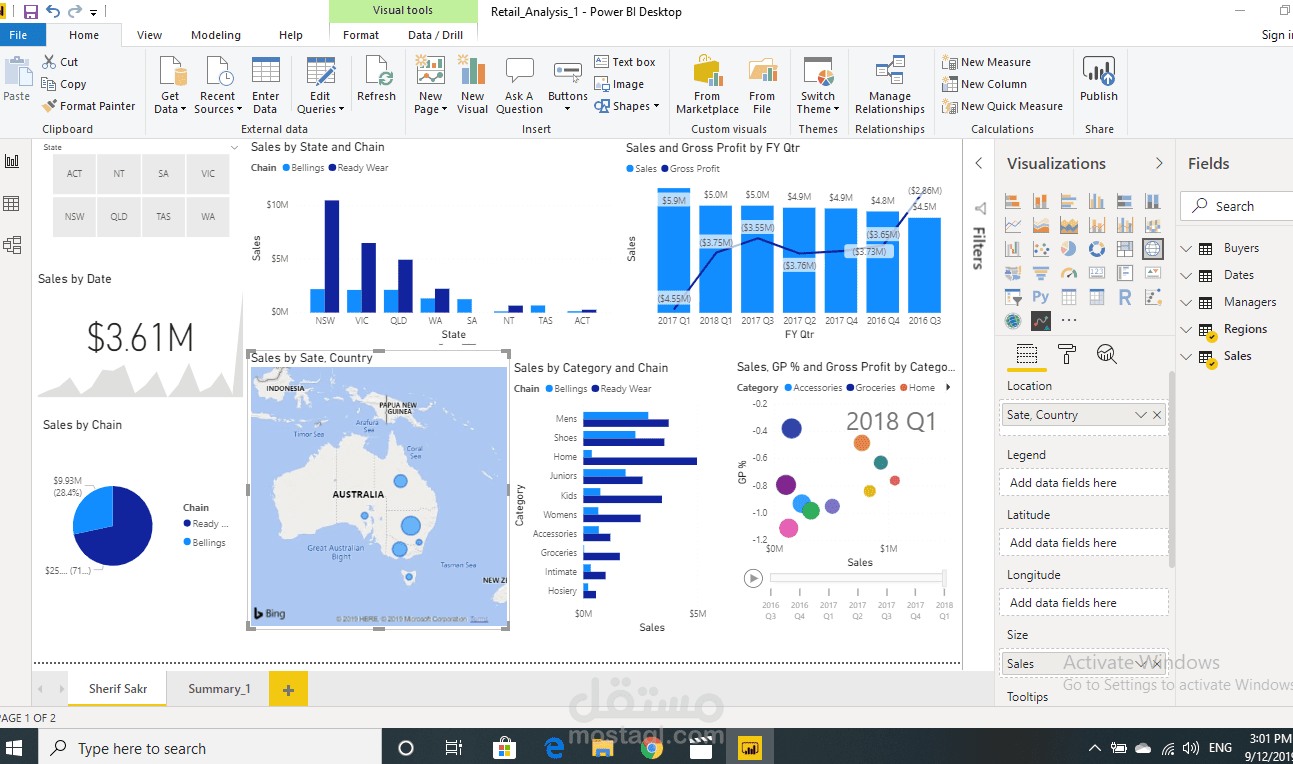
Task: Click Manage Relationships
Action: 890,86
